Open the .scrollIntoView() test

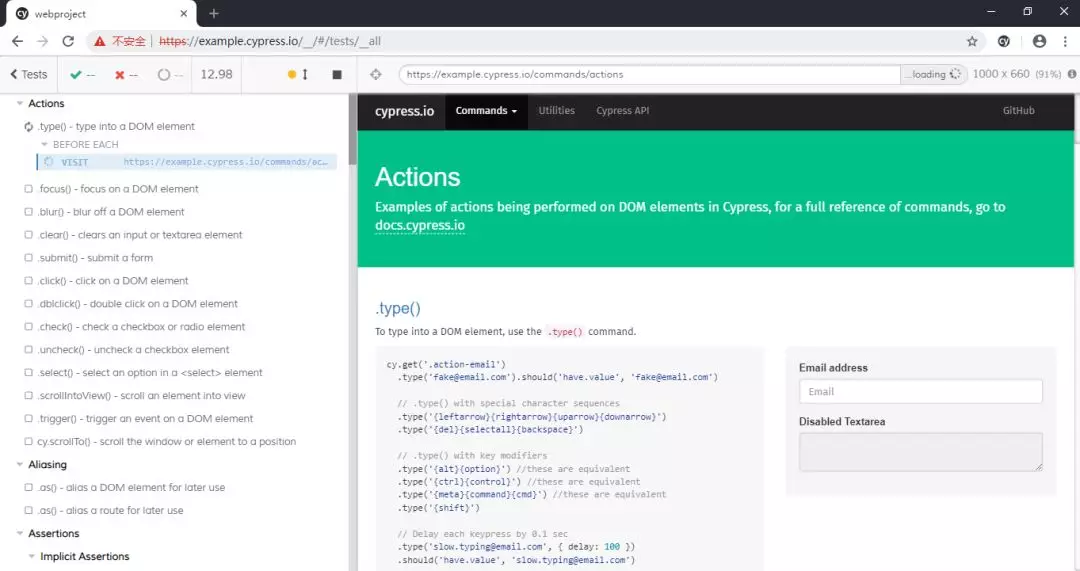[141, 396]
